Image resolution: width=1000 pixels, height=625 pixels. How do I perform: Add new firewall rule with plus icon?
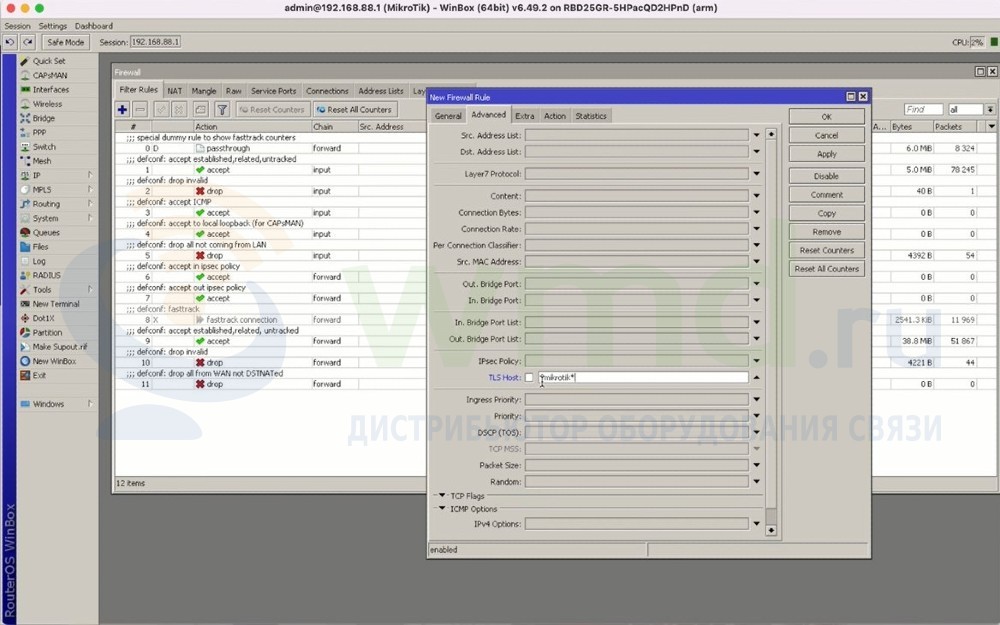[122, 110]
